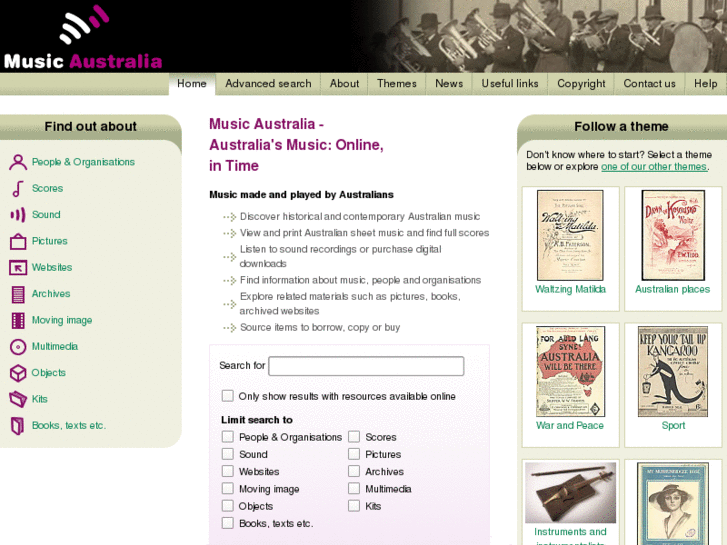
Task: Click the Waltzing Matilda sheet music cover
Action: coord(570,235)
